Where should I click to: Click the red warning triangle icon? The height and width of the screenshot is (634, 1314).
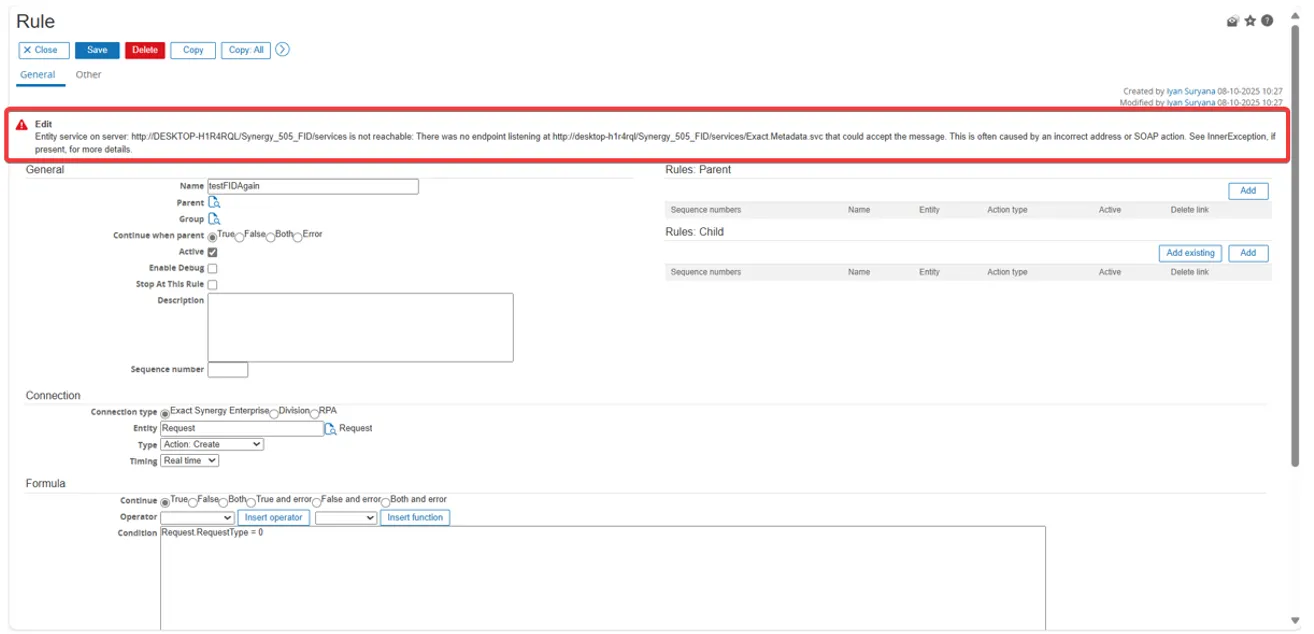pos(21,125)
